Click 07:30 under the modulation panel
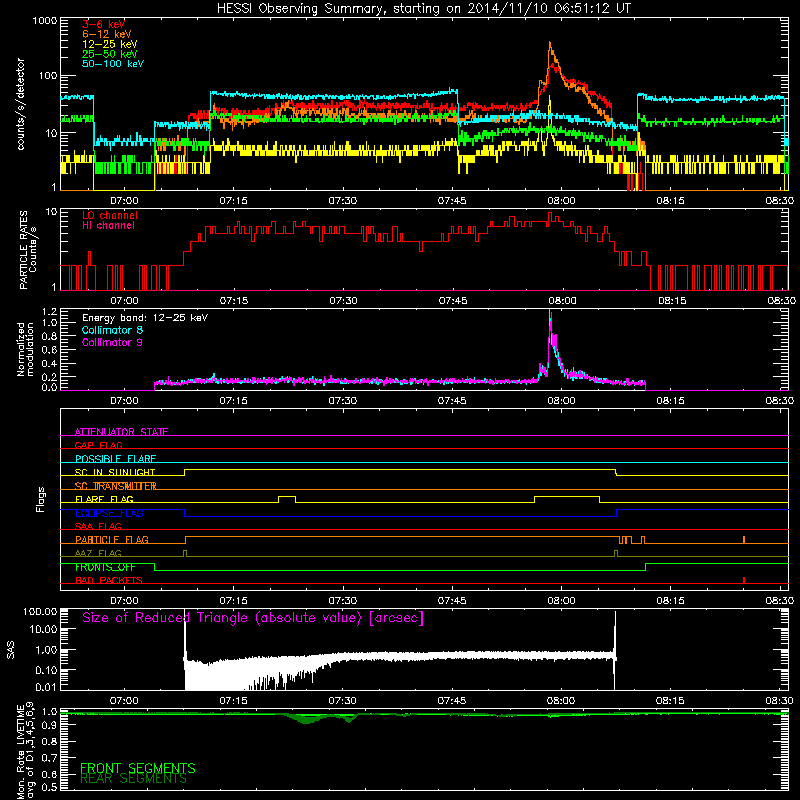The image size is (800, 800). click(x=342, y=401)
